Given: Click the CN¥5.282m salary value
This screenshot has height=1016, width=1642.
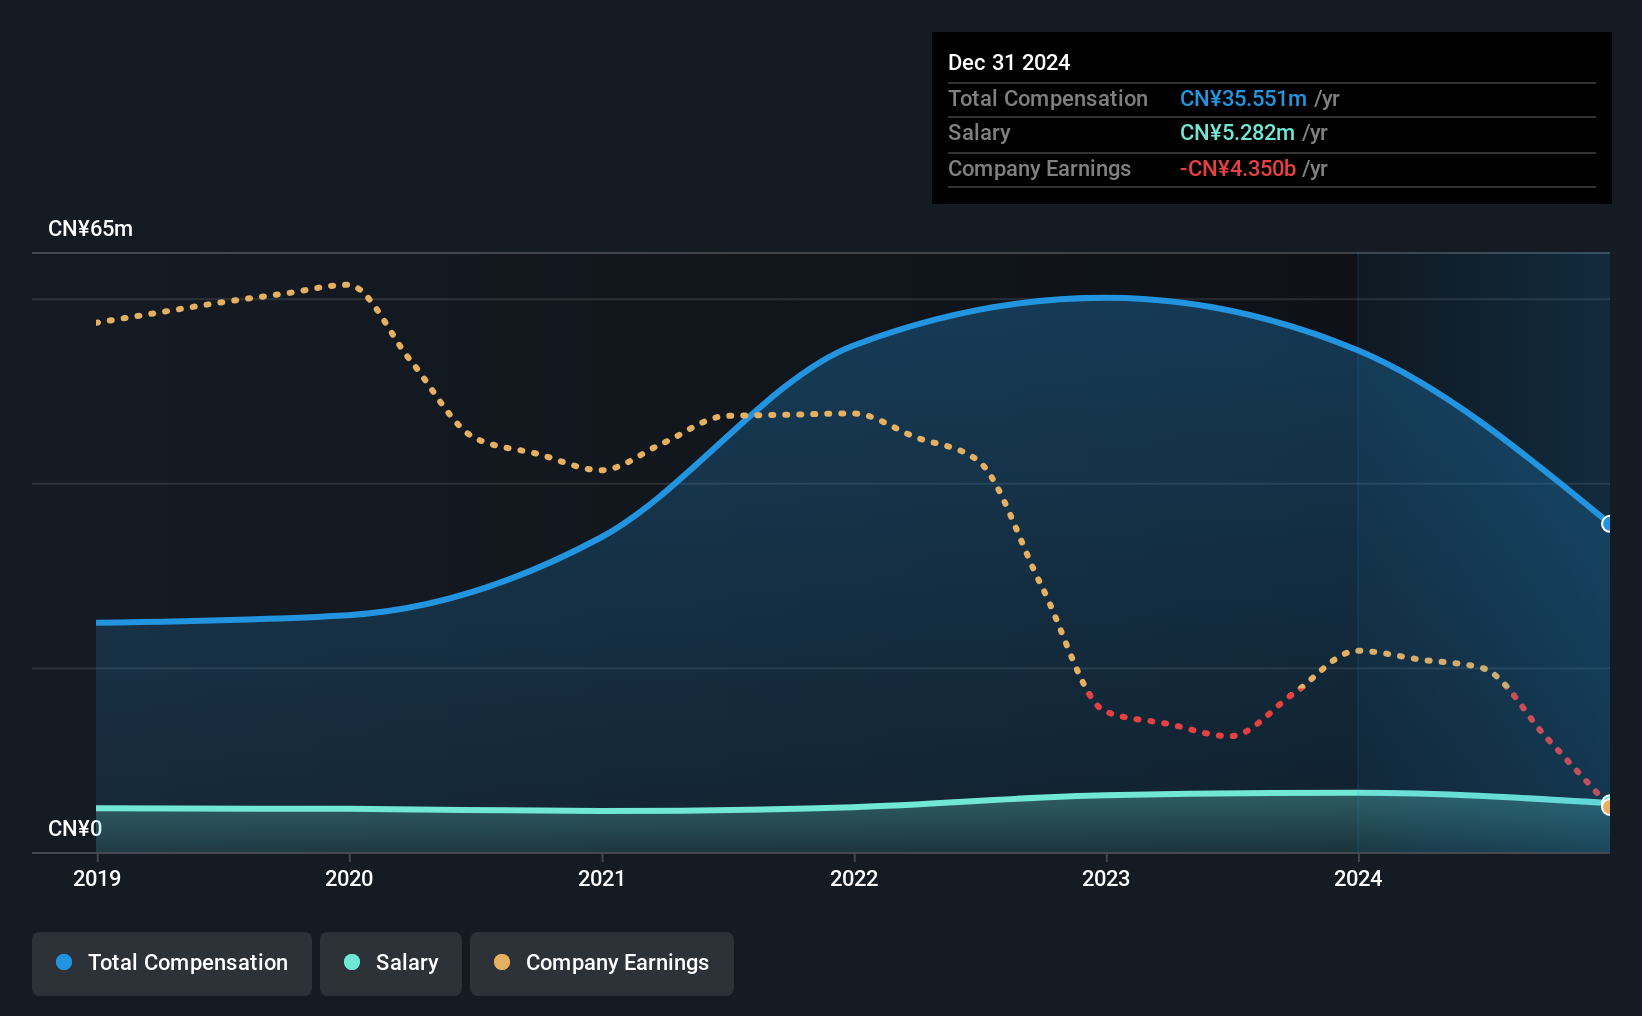Looking at the screenshot, I should (1237, 133).
